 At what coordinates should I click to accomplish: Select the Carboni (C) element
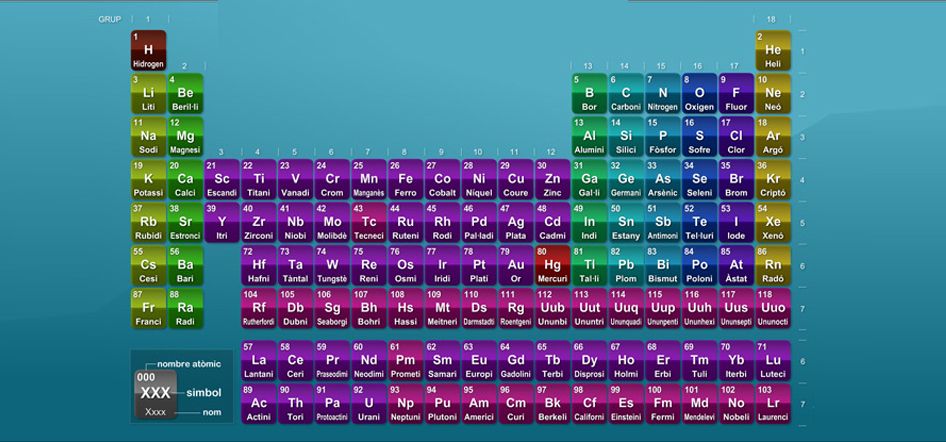coord(626,94)
